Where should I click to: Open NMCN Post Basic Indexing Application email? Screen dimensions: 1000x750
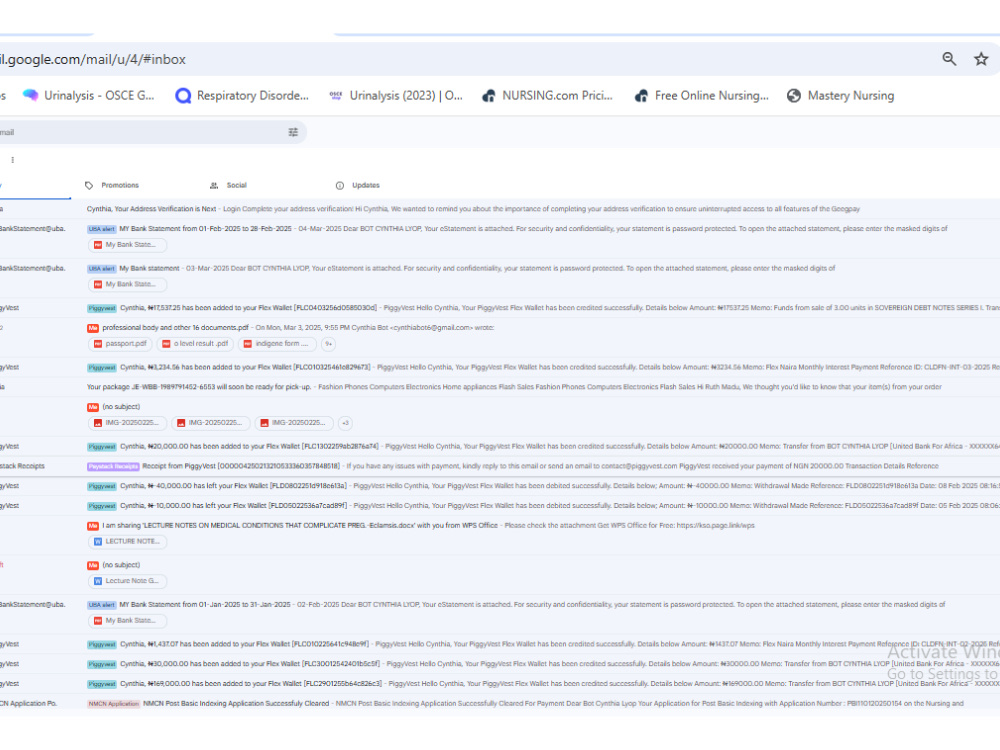(500, 703)
